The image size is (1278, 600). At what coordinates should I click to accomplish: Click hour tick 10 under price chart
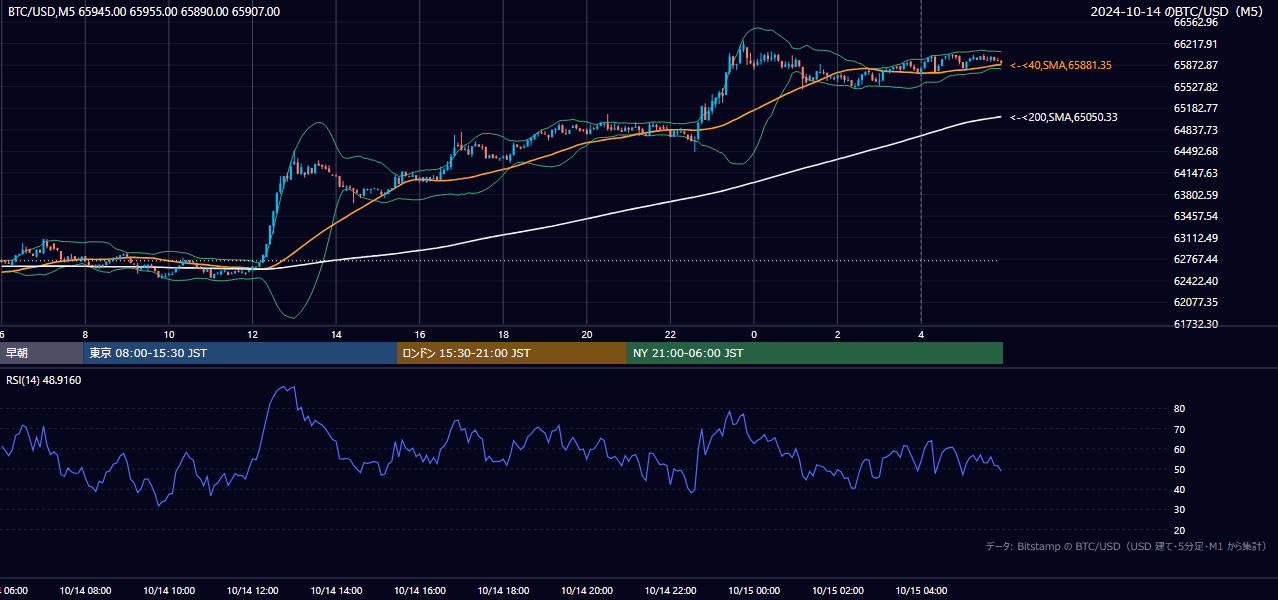pos(169,335)
